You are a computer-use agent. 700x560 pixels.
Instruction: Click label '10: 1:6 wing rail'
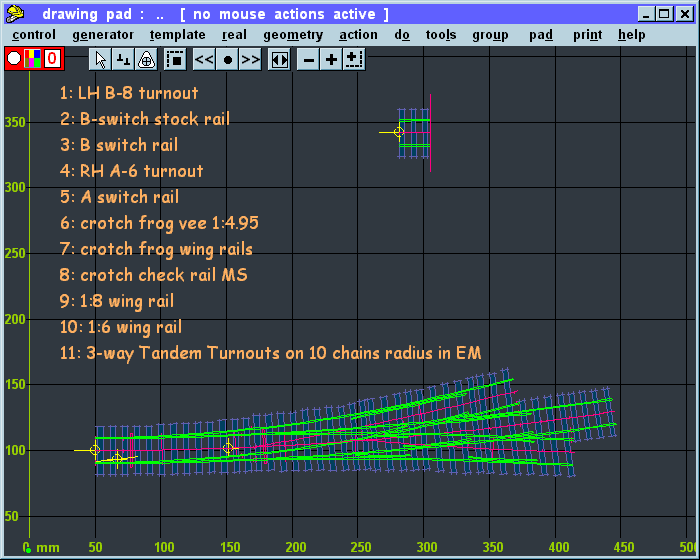[121, 327]
